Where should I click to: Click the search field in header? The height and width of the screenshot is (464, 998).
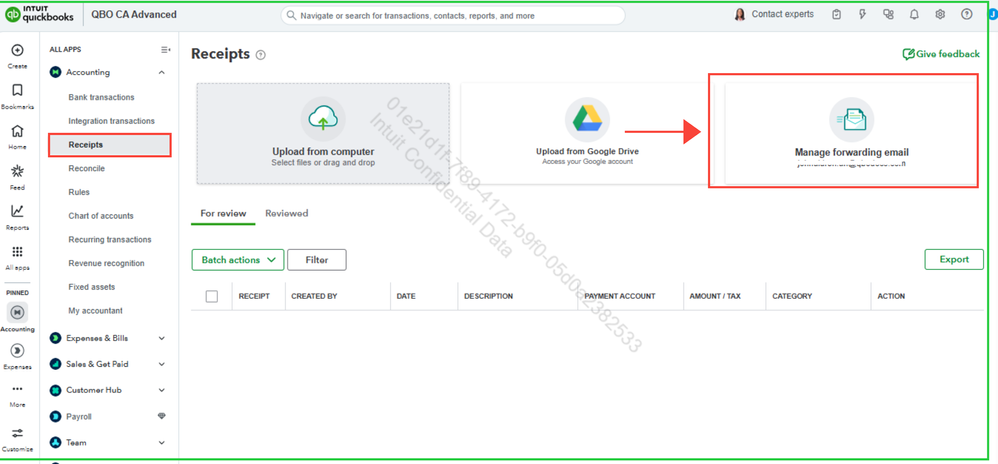pos(453,15)
